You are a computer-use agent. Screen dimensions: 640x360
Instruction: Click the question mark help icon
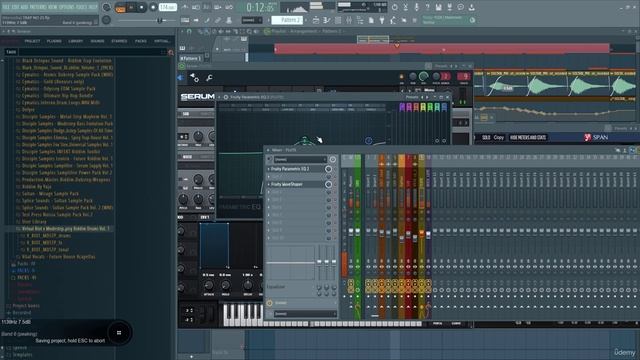(x=427, y=7)
